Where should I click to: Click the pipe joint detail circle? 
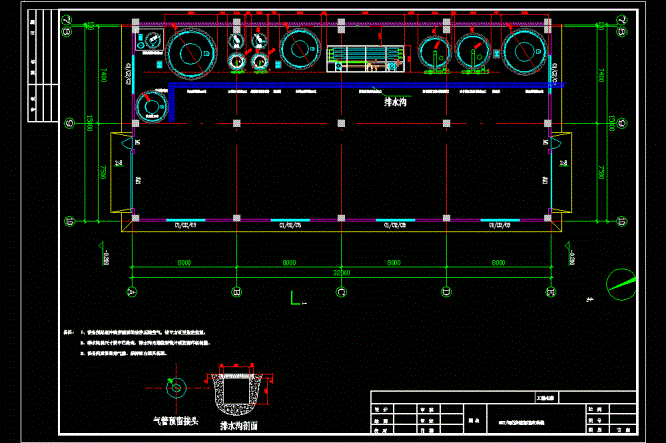pyautogui.click(x=176, y=388)
